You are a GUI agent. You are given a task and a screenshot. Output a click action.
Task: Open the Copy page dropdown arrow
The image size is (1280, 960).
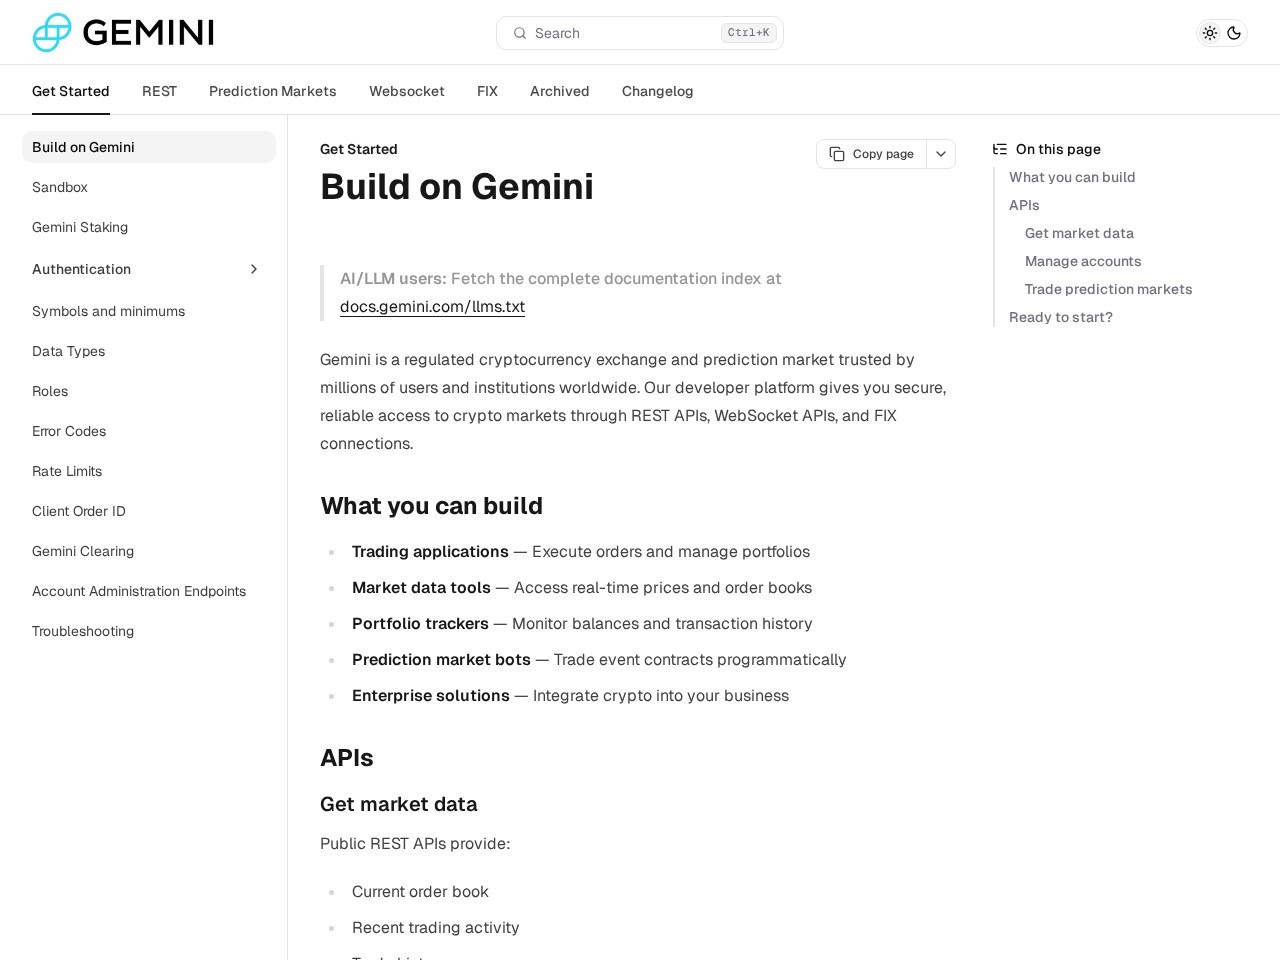pos(940,154)
